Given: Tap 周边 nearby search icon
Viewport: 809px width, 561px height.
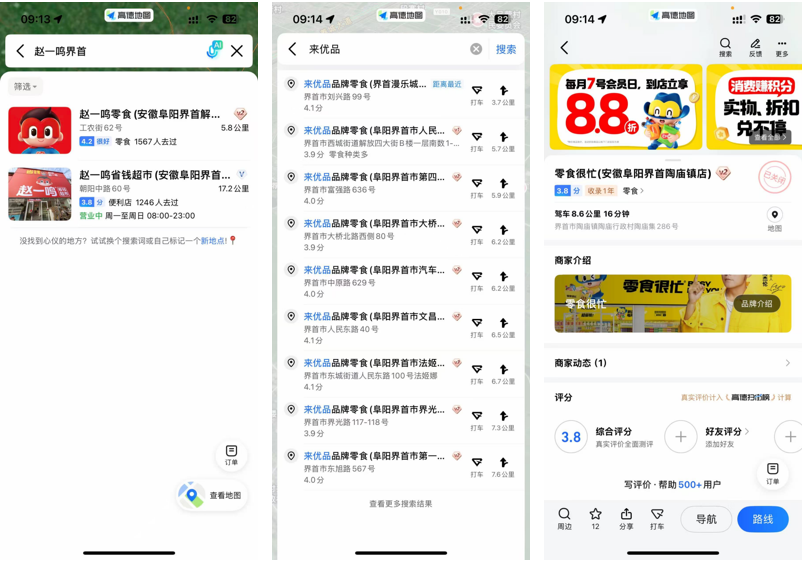Looking at the screenshot, I should click(564, 519).
